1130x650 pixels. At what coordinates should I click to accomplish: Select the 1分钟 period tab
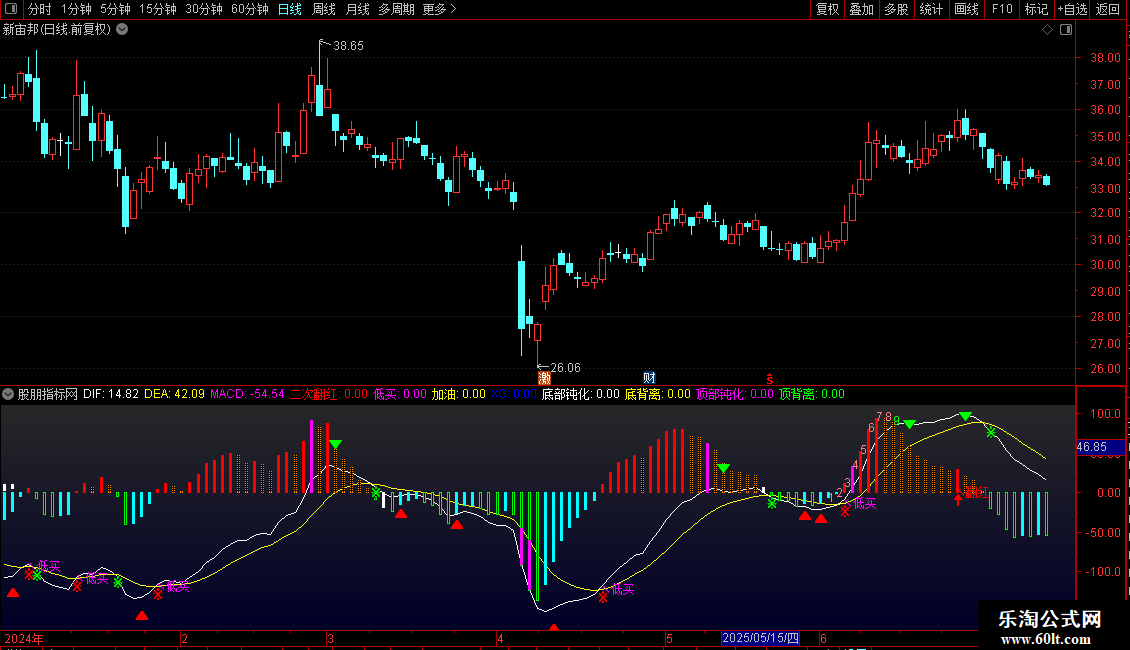click(x=76, y=9)
